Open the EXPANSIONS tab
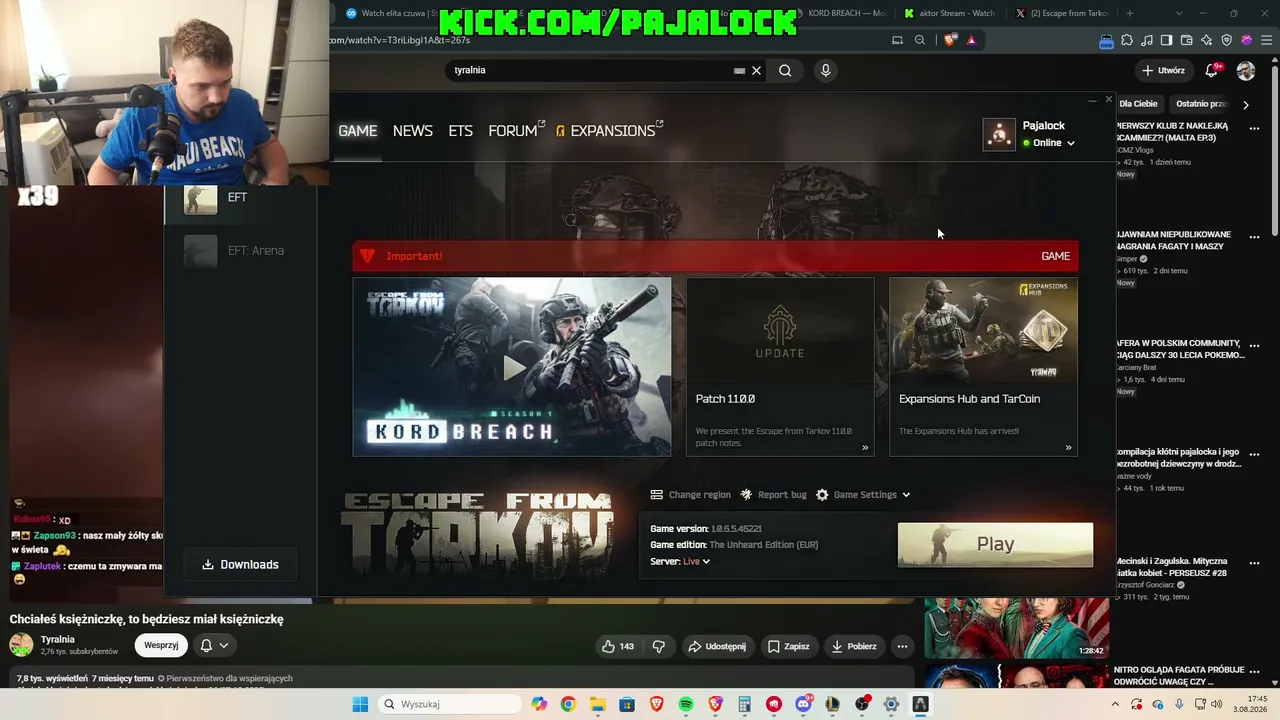The height and width of the screenshot is (720, 1280). pos(610,131)
